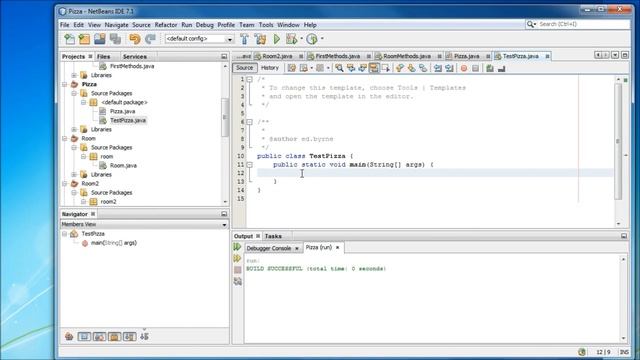Click the Build Main Project hammer icon
Screen dimensions: 640x360
tap(244, 39)
